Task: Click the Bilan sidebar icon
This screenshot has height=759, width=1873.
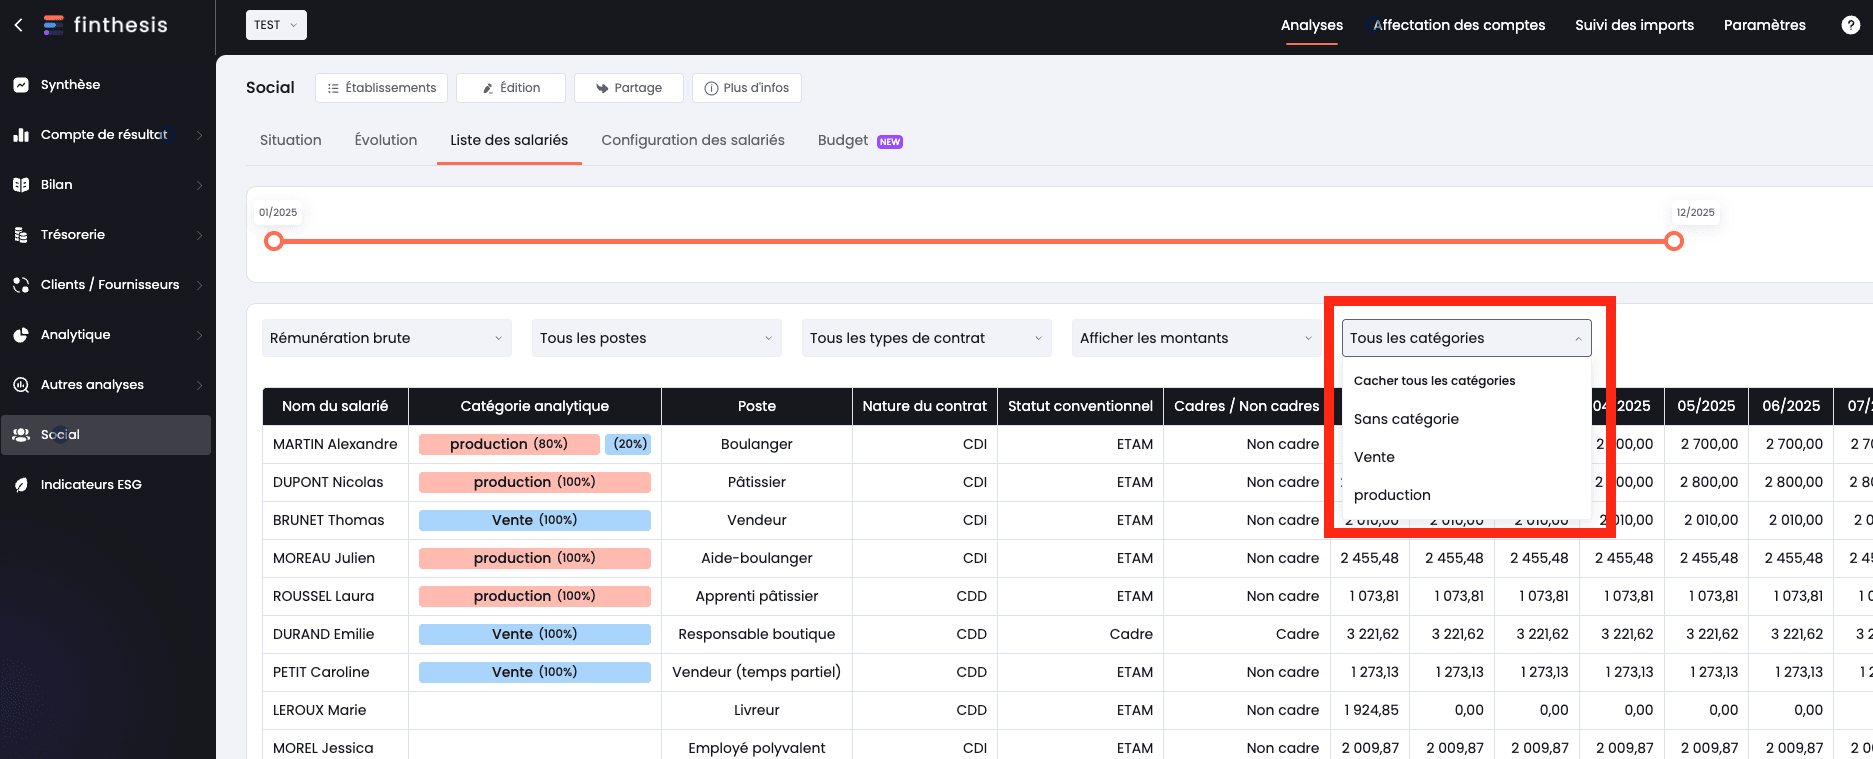Action: coord(21,185)
